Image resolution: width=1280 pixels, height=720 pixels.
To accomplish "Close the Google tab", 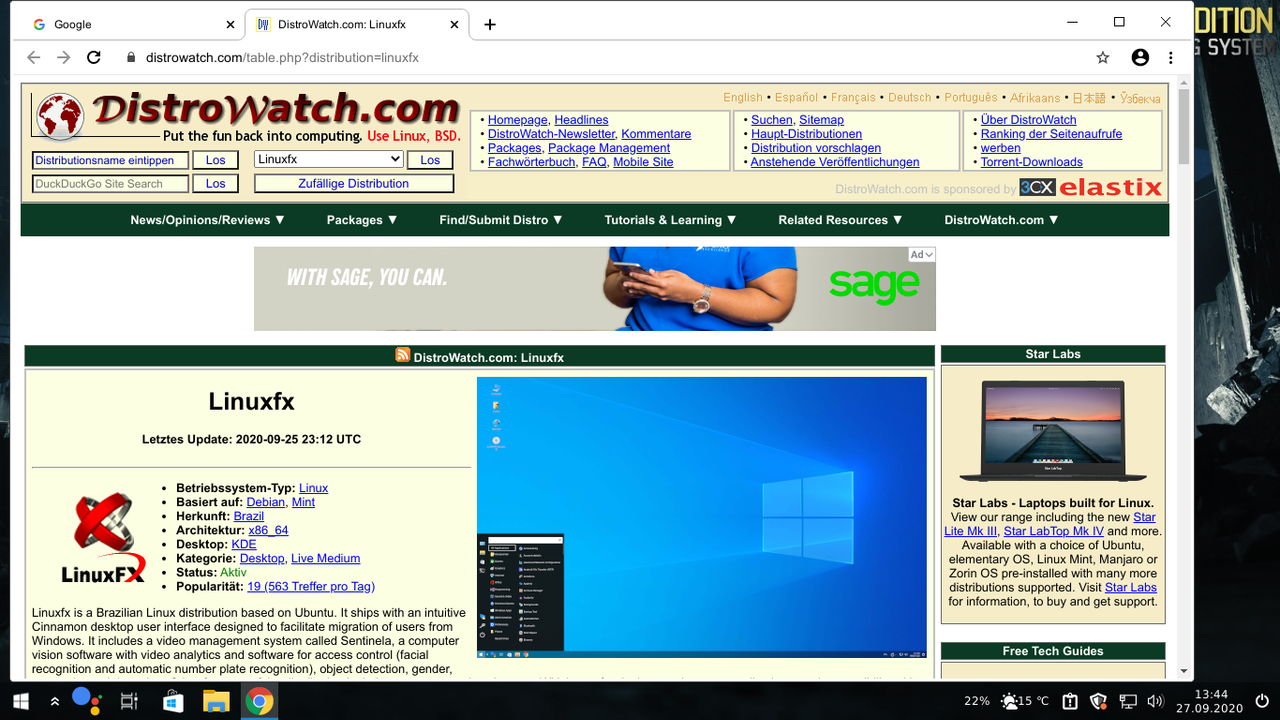I will [x=229, y=24].
